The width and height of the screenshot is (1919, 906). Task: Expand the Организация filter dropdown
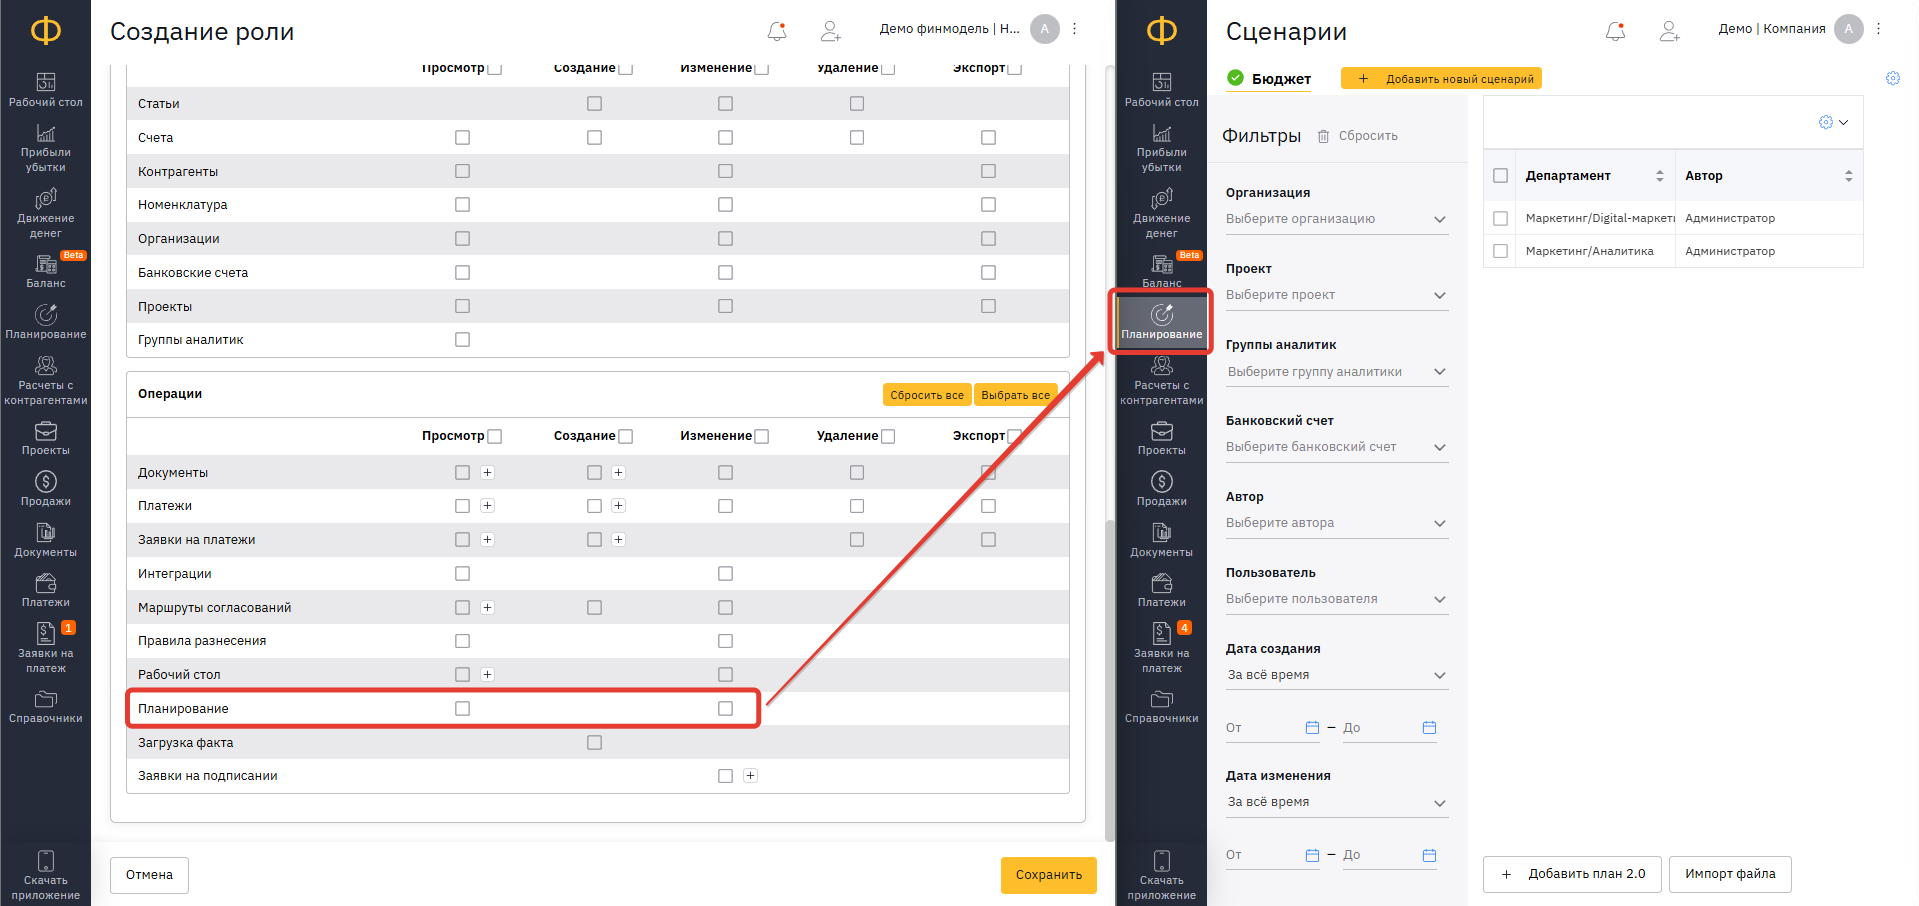click(1336, 219)
